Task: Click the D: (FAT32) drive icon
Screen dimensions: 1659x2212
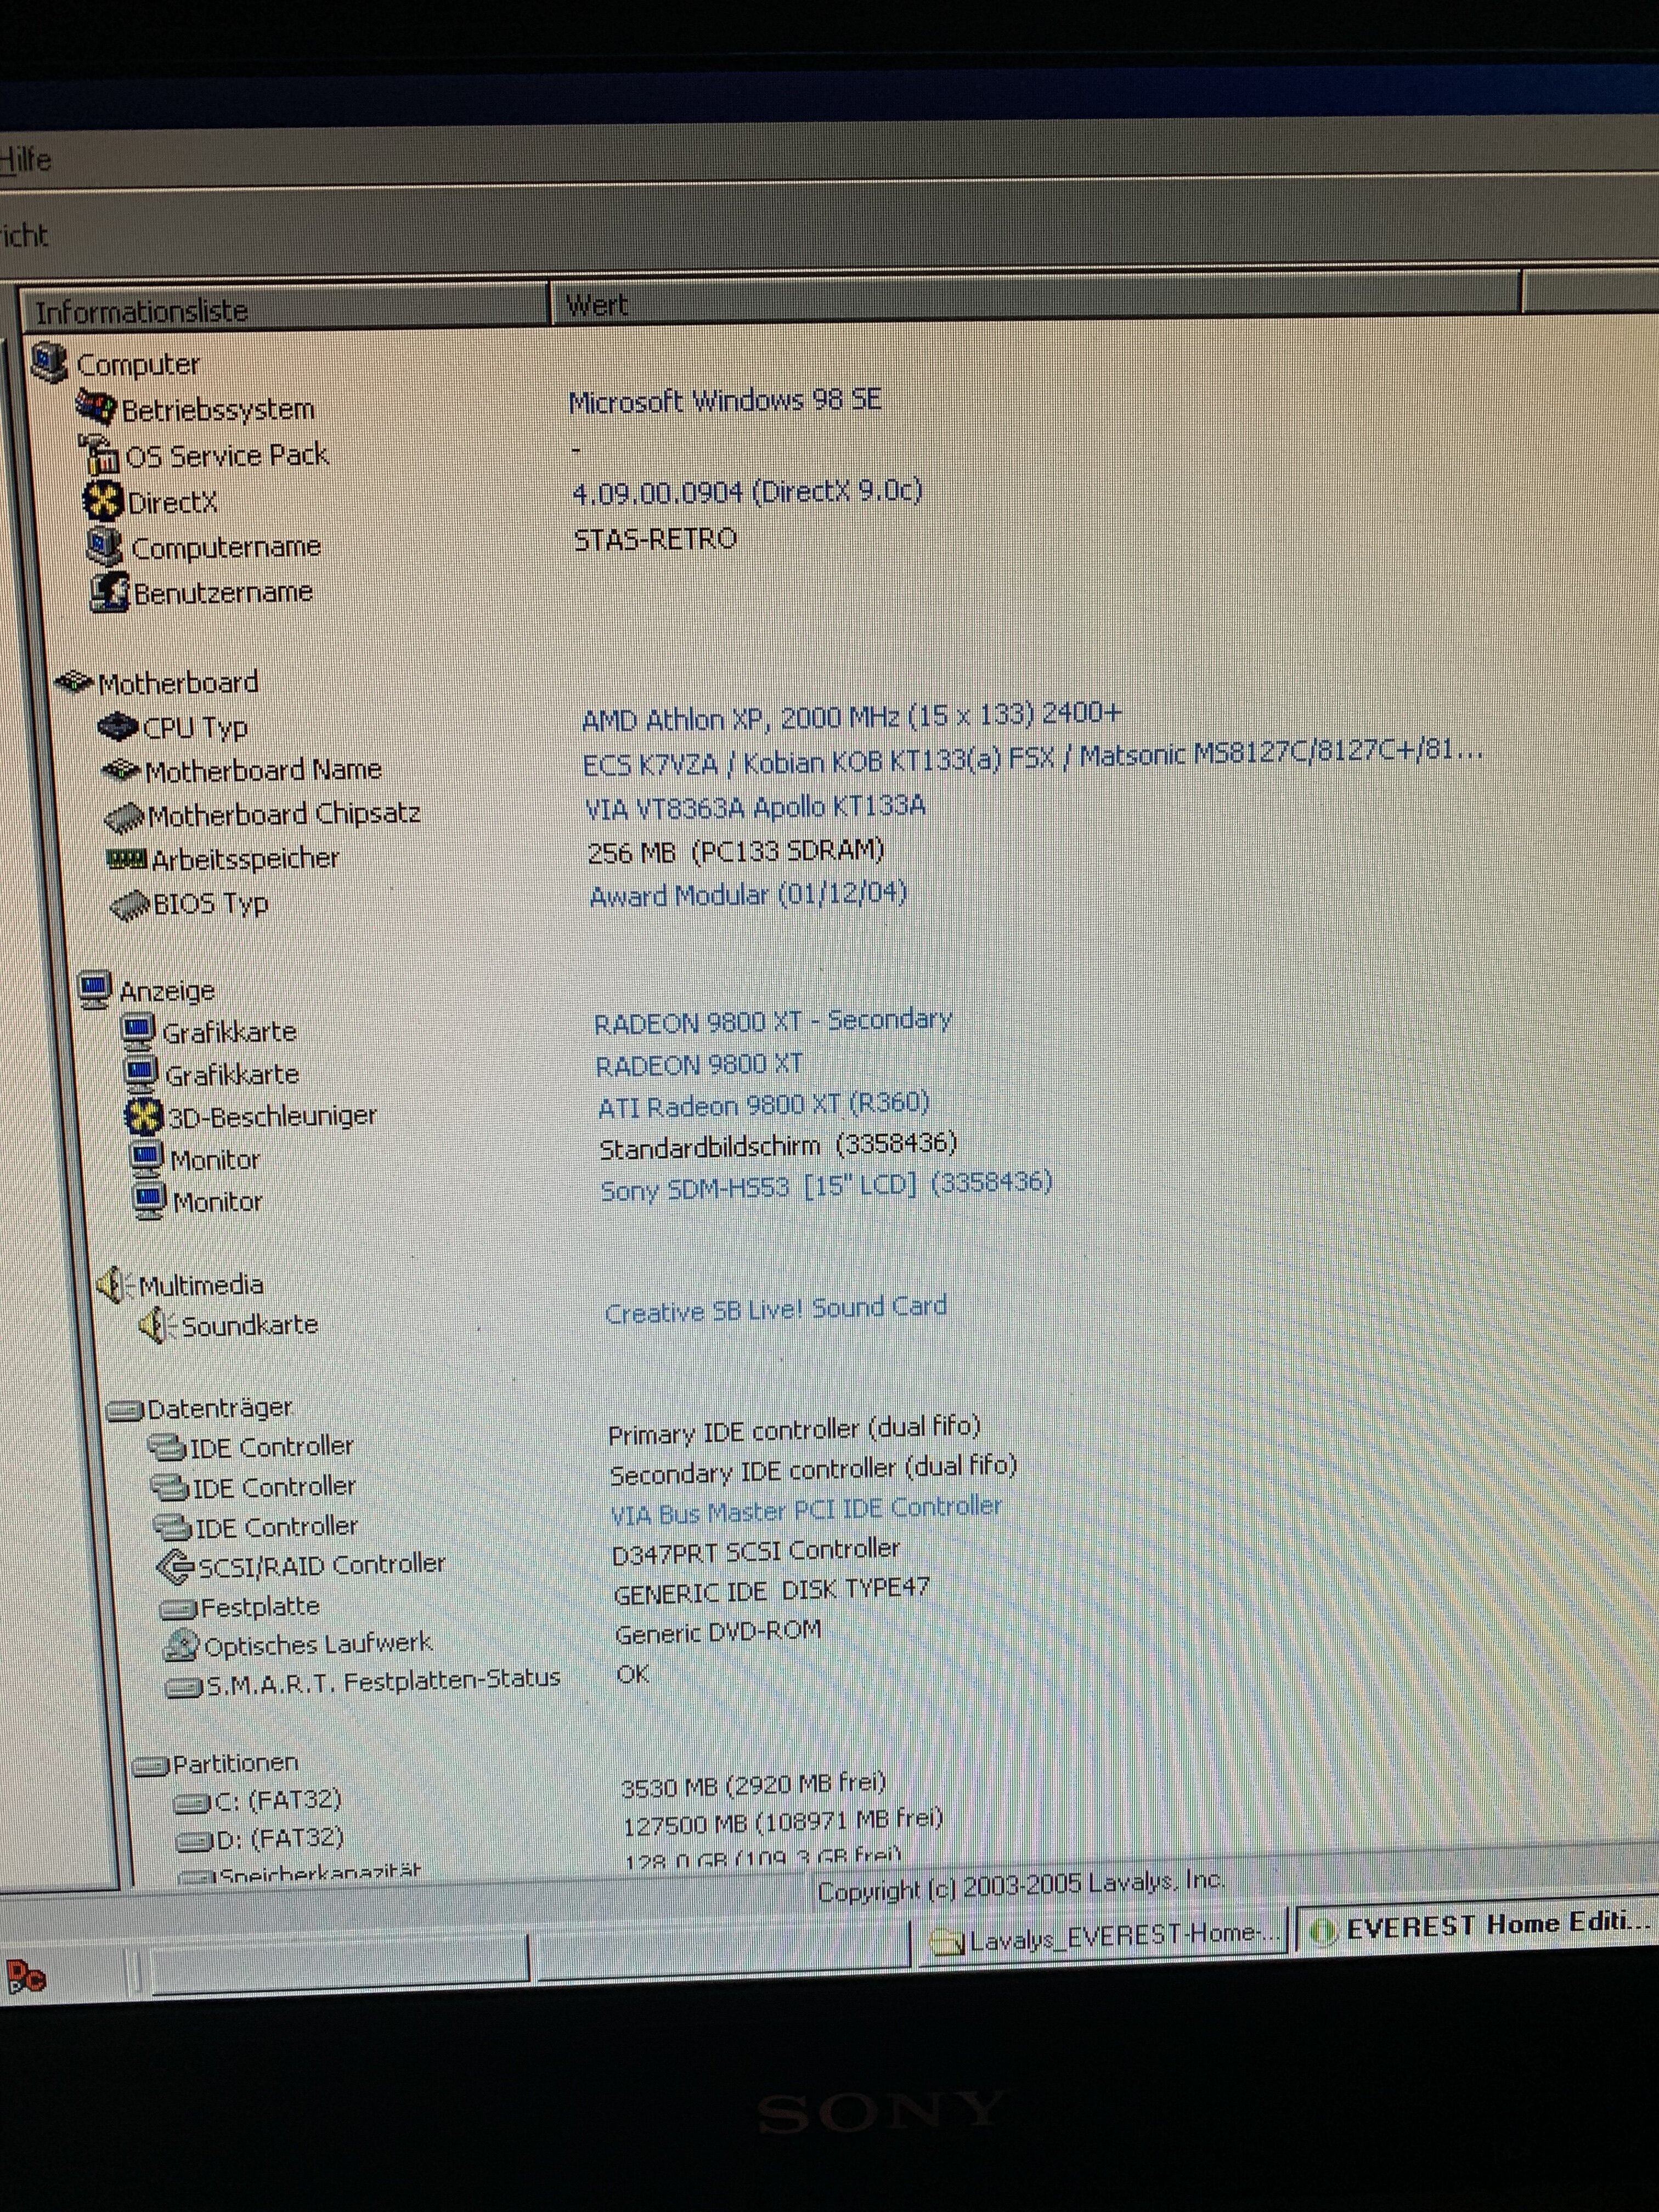Action: 194,1841
